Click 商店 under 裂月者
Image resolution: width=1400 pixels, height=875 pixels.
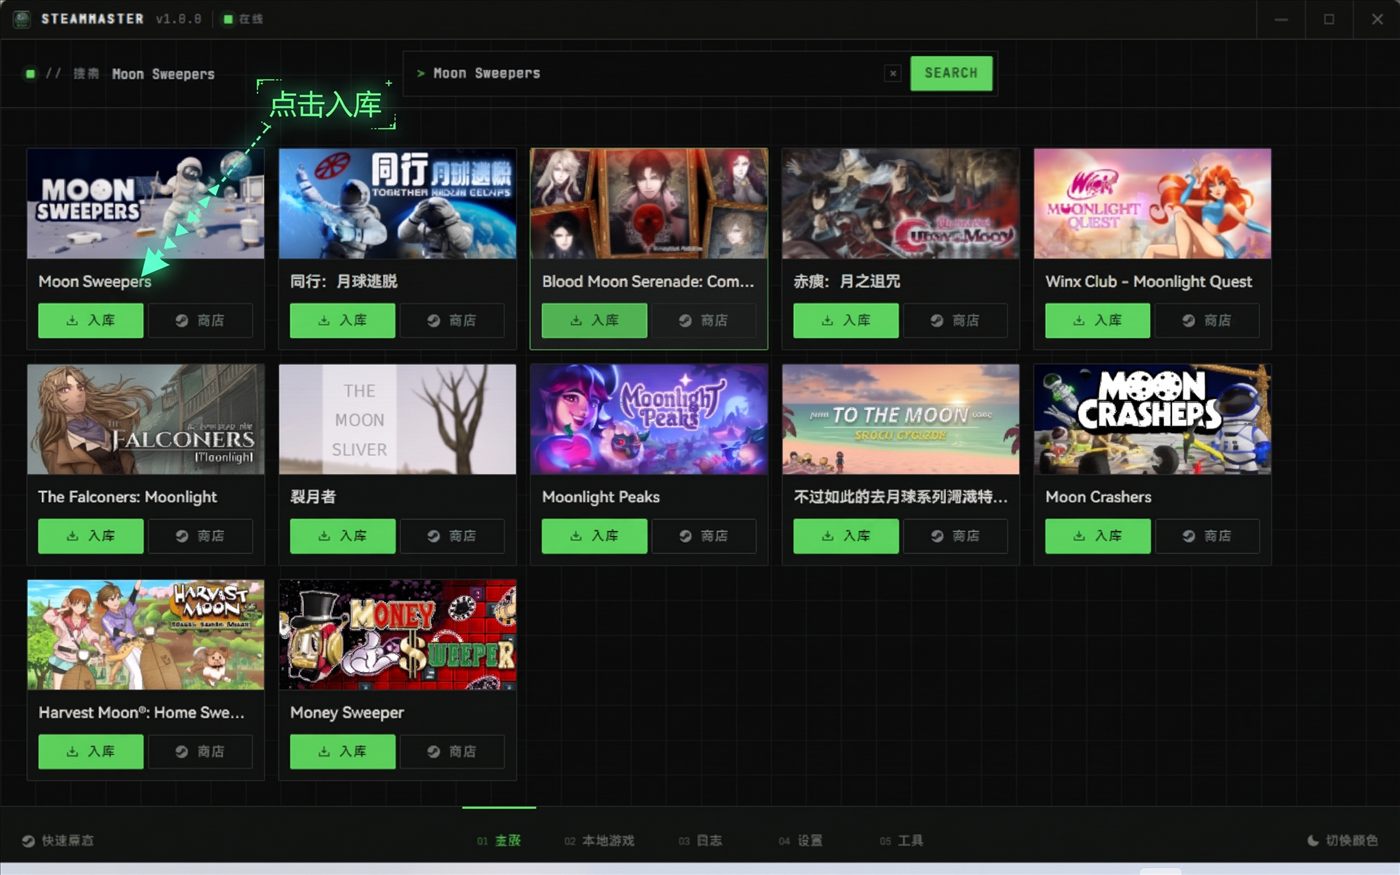[452, 536]
